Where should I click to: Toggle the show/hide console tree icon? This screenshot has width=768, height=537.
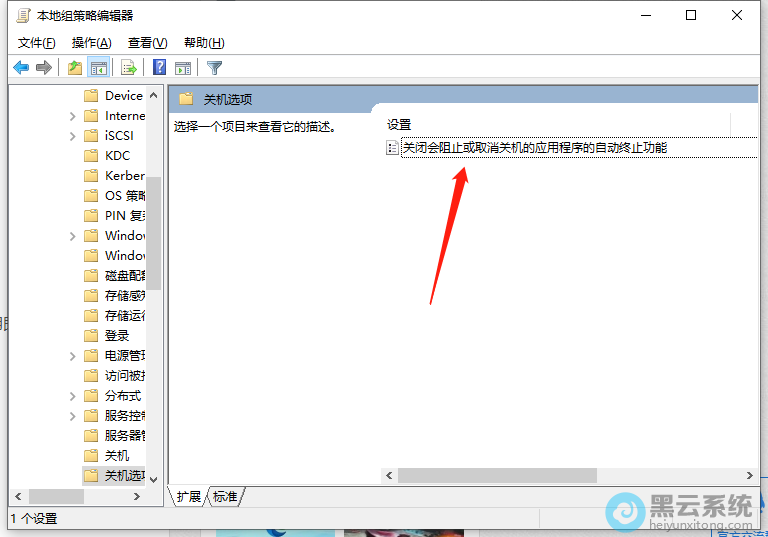click(x=98, y=68)
